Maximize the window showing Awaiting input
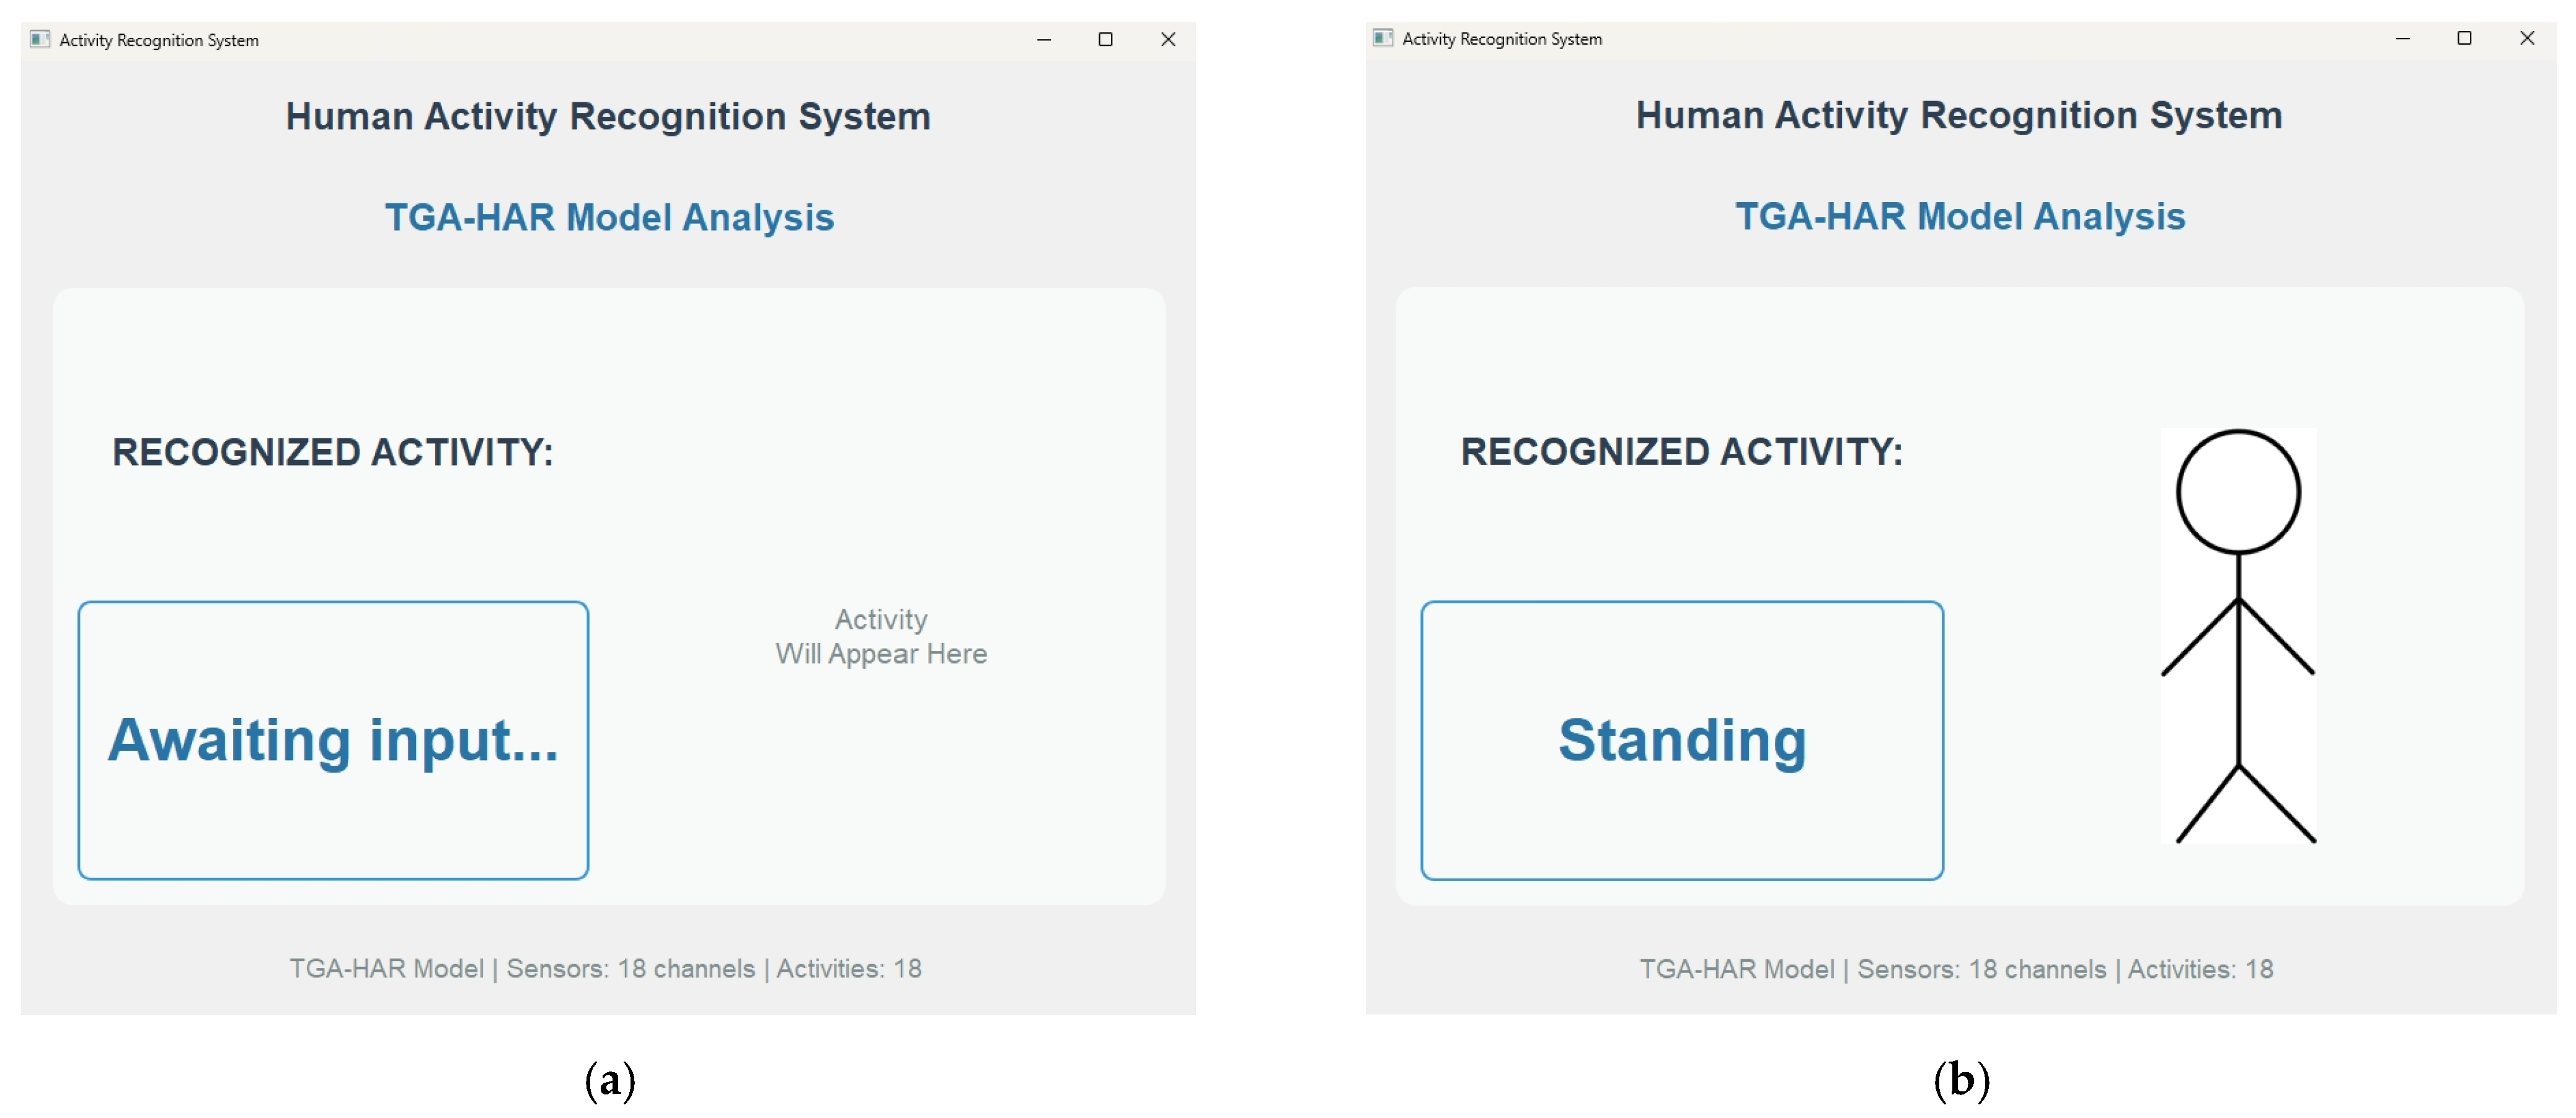Image resolution: width=2576 pixels, height=1118 pixels. click(x=1105, y=39)
